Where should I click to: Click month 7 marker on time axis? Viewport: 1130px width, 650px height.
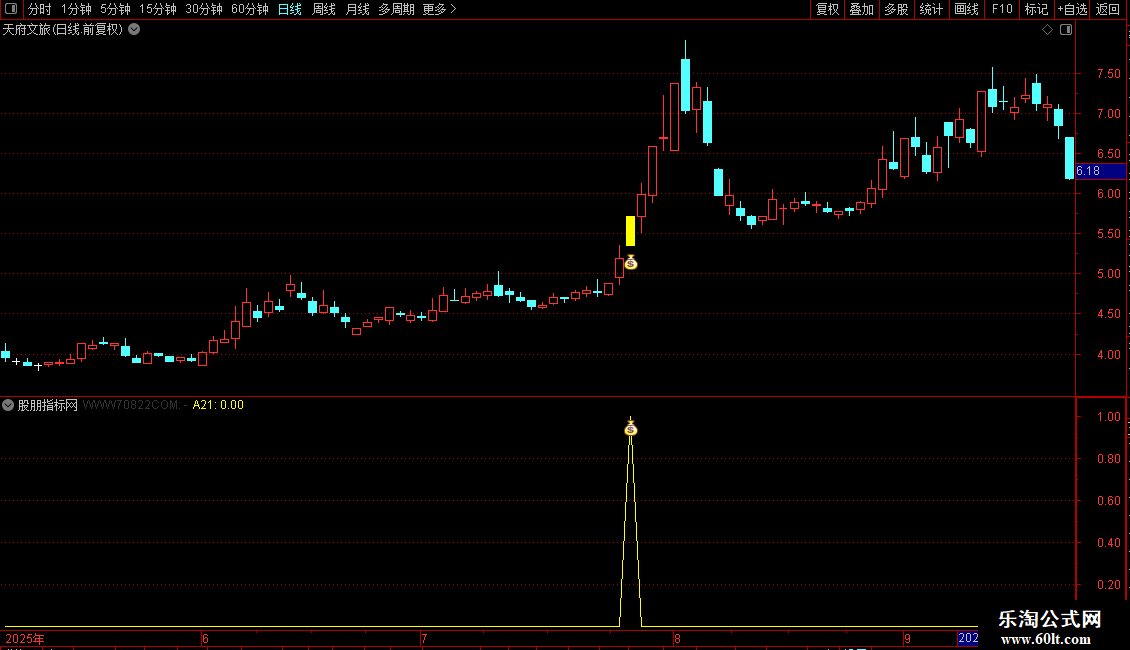pos(424,638)
